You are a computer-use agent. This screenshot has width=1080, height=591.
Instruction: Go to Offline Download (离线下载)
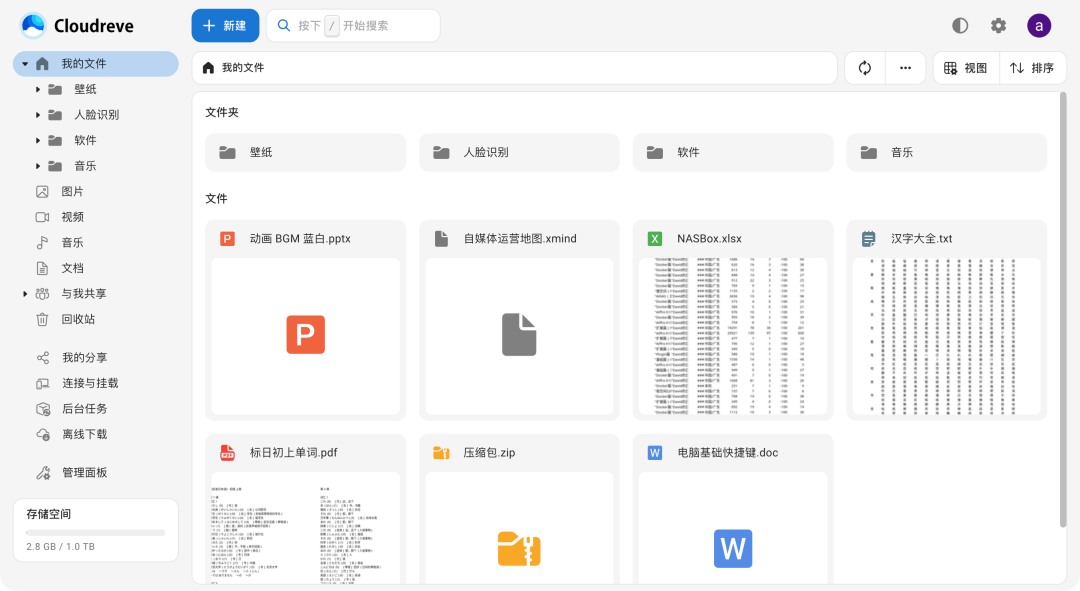84,434
